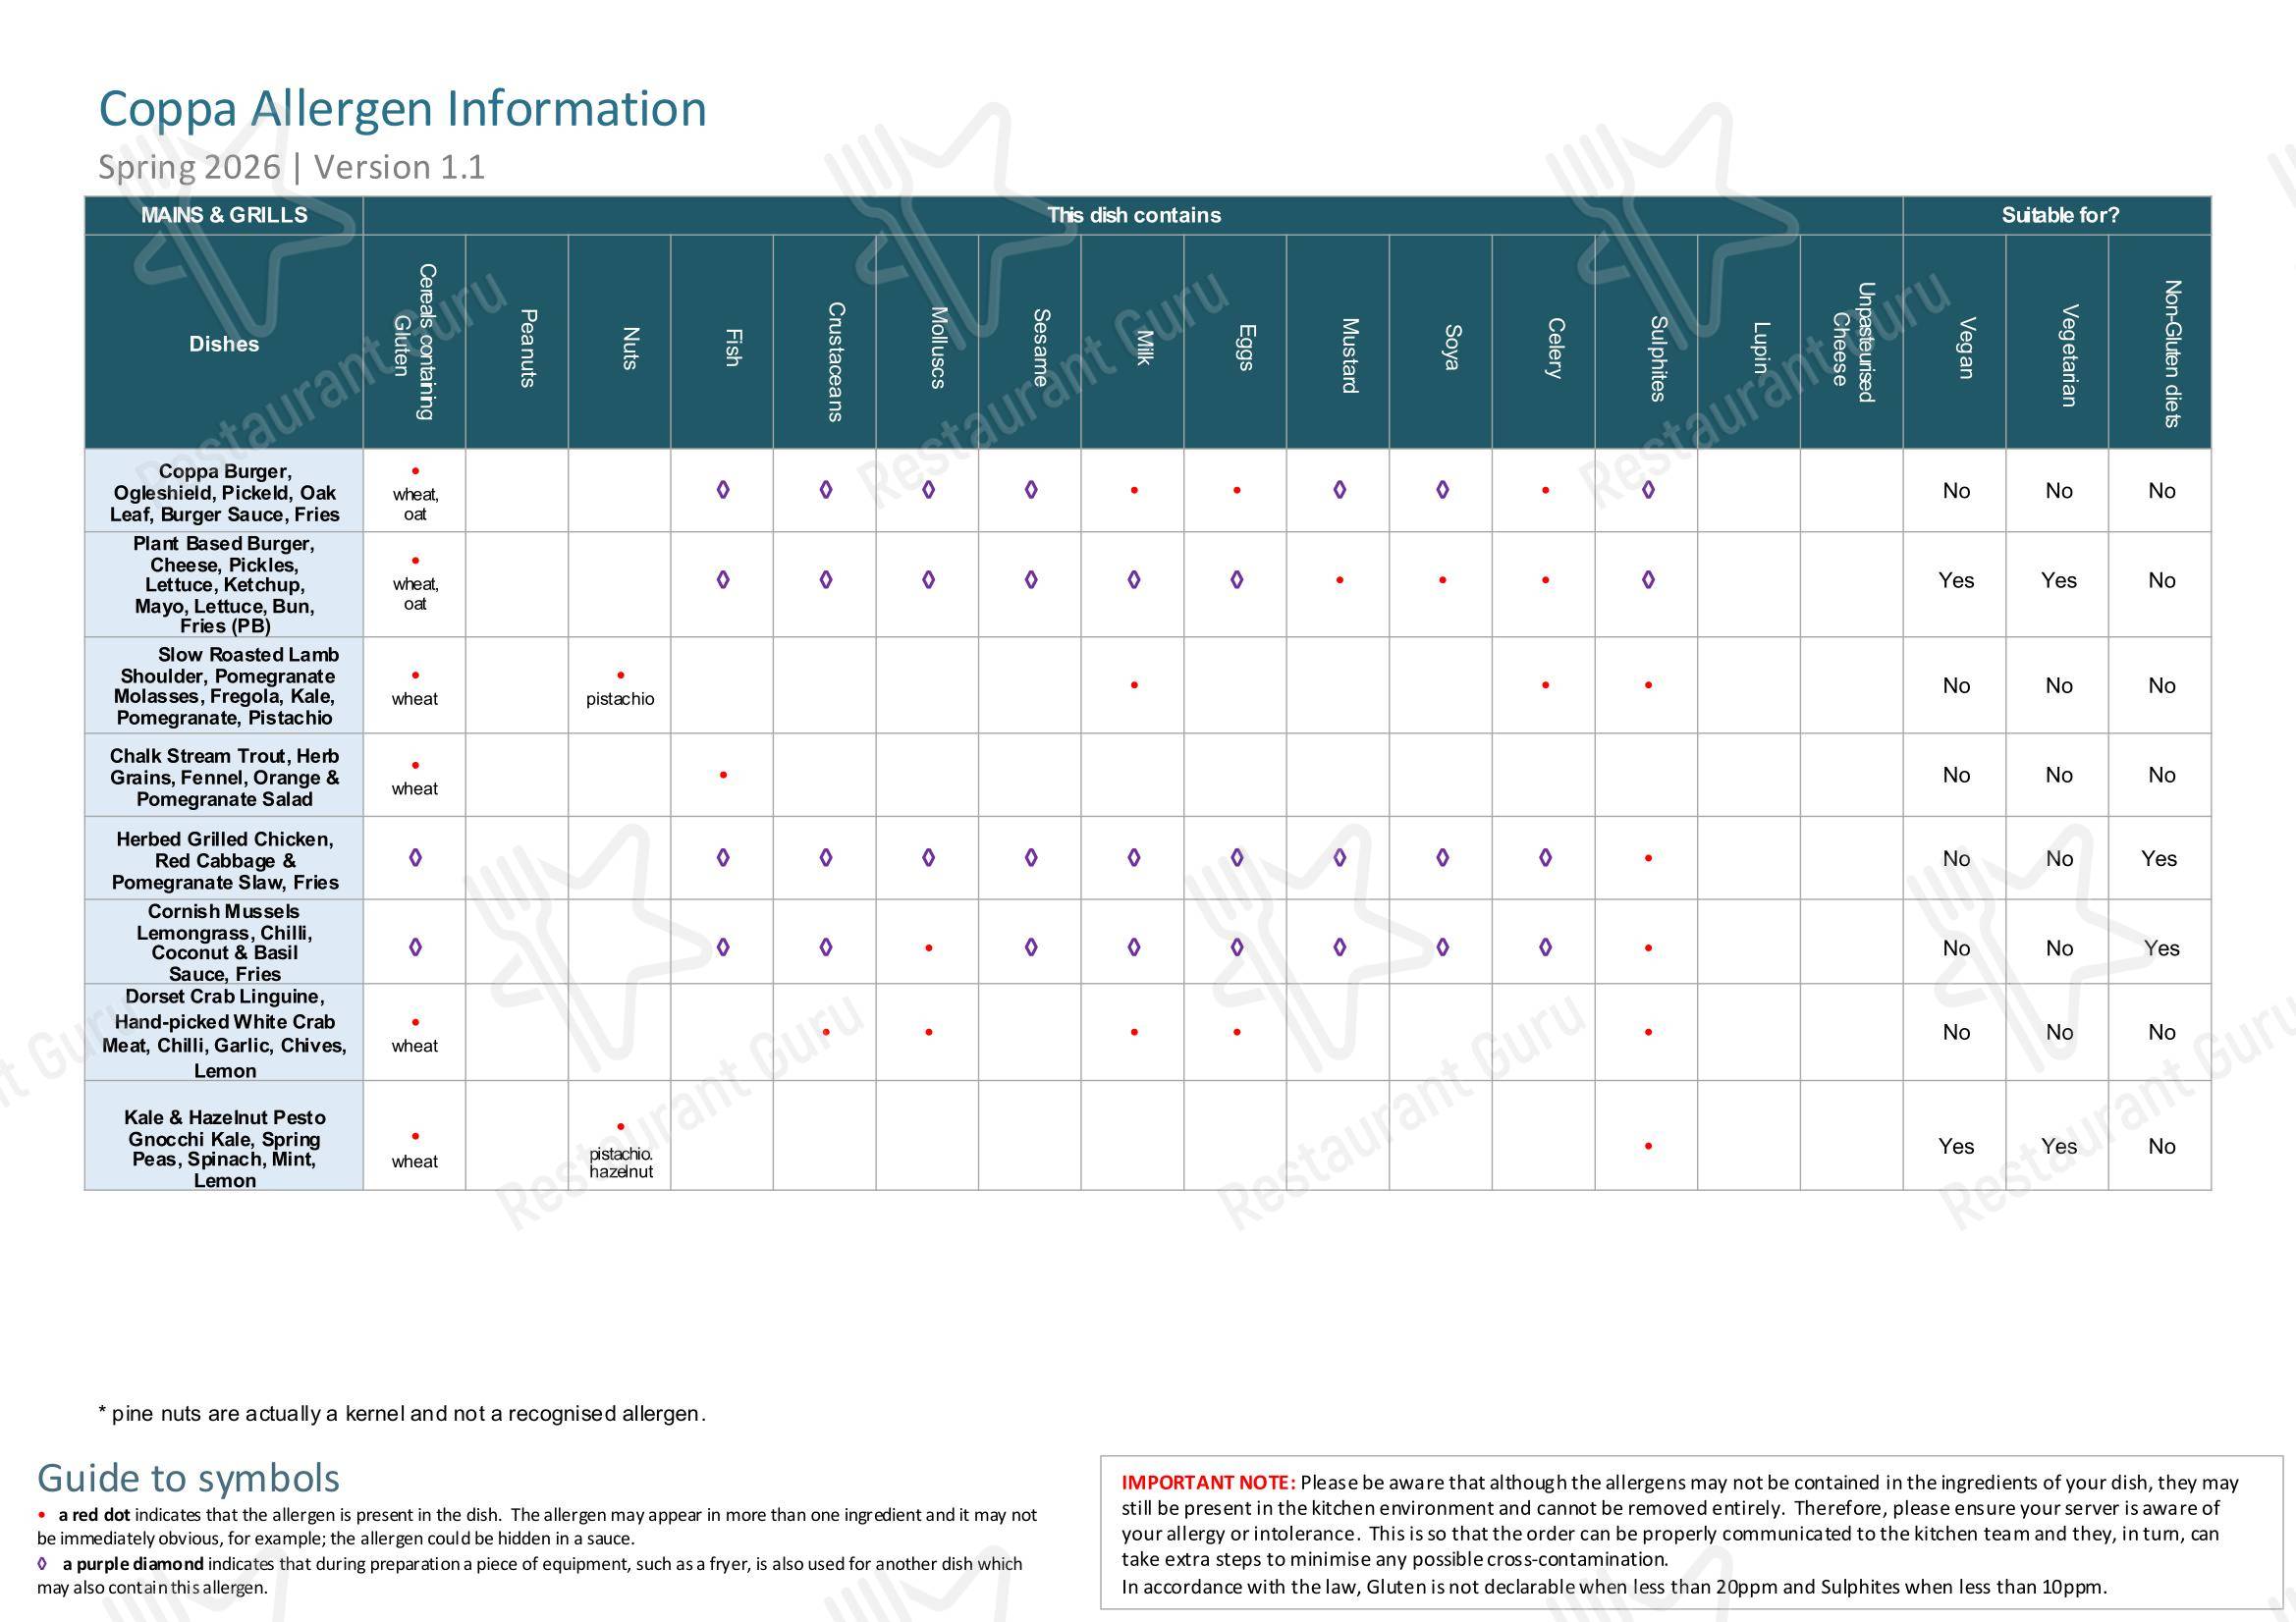Select the "pistachio. hazelnut" label in Gnocchi row
Screen dimensions: 2296x1622
pyautogui.click(x=621, y=1163)
